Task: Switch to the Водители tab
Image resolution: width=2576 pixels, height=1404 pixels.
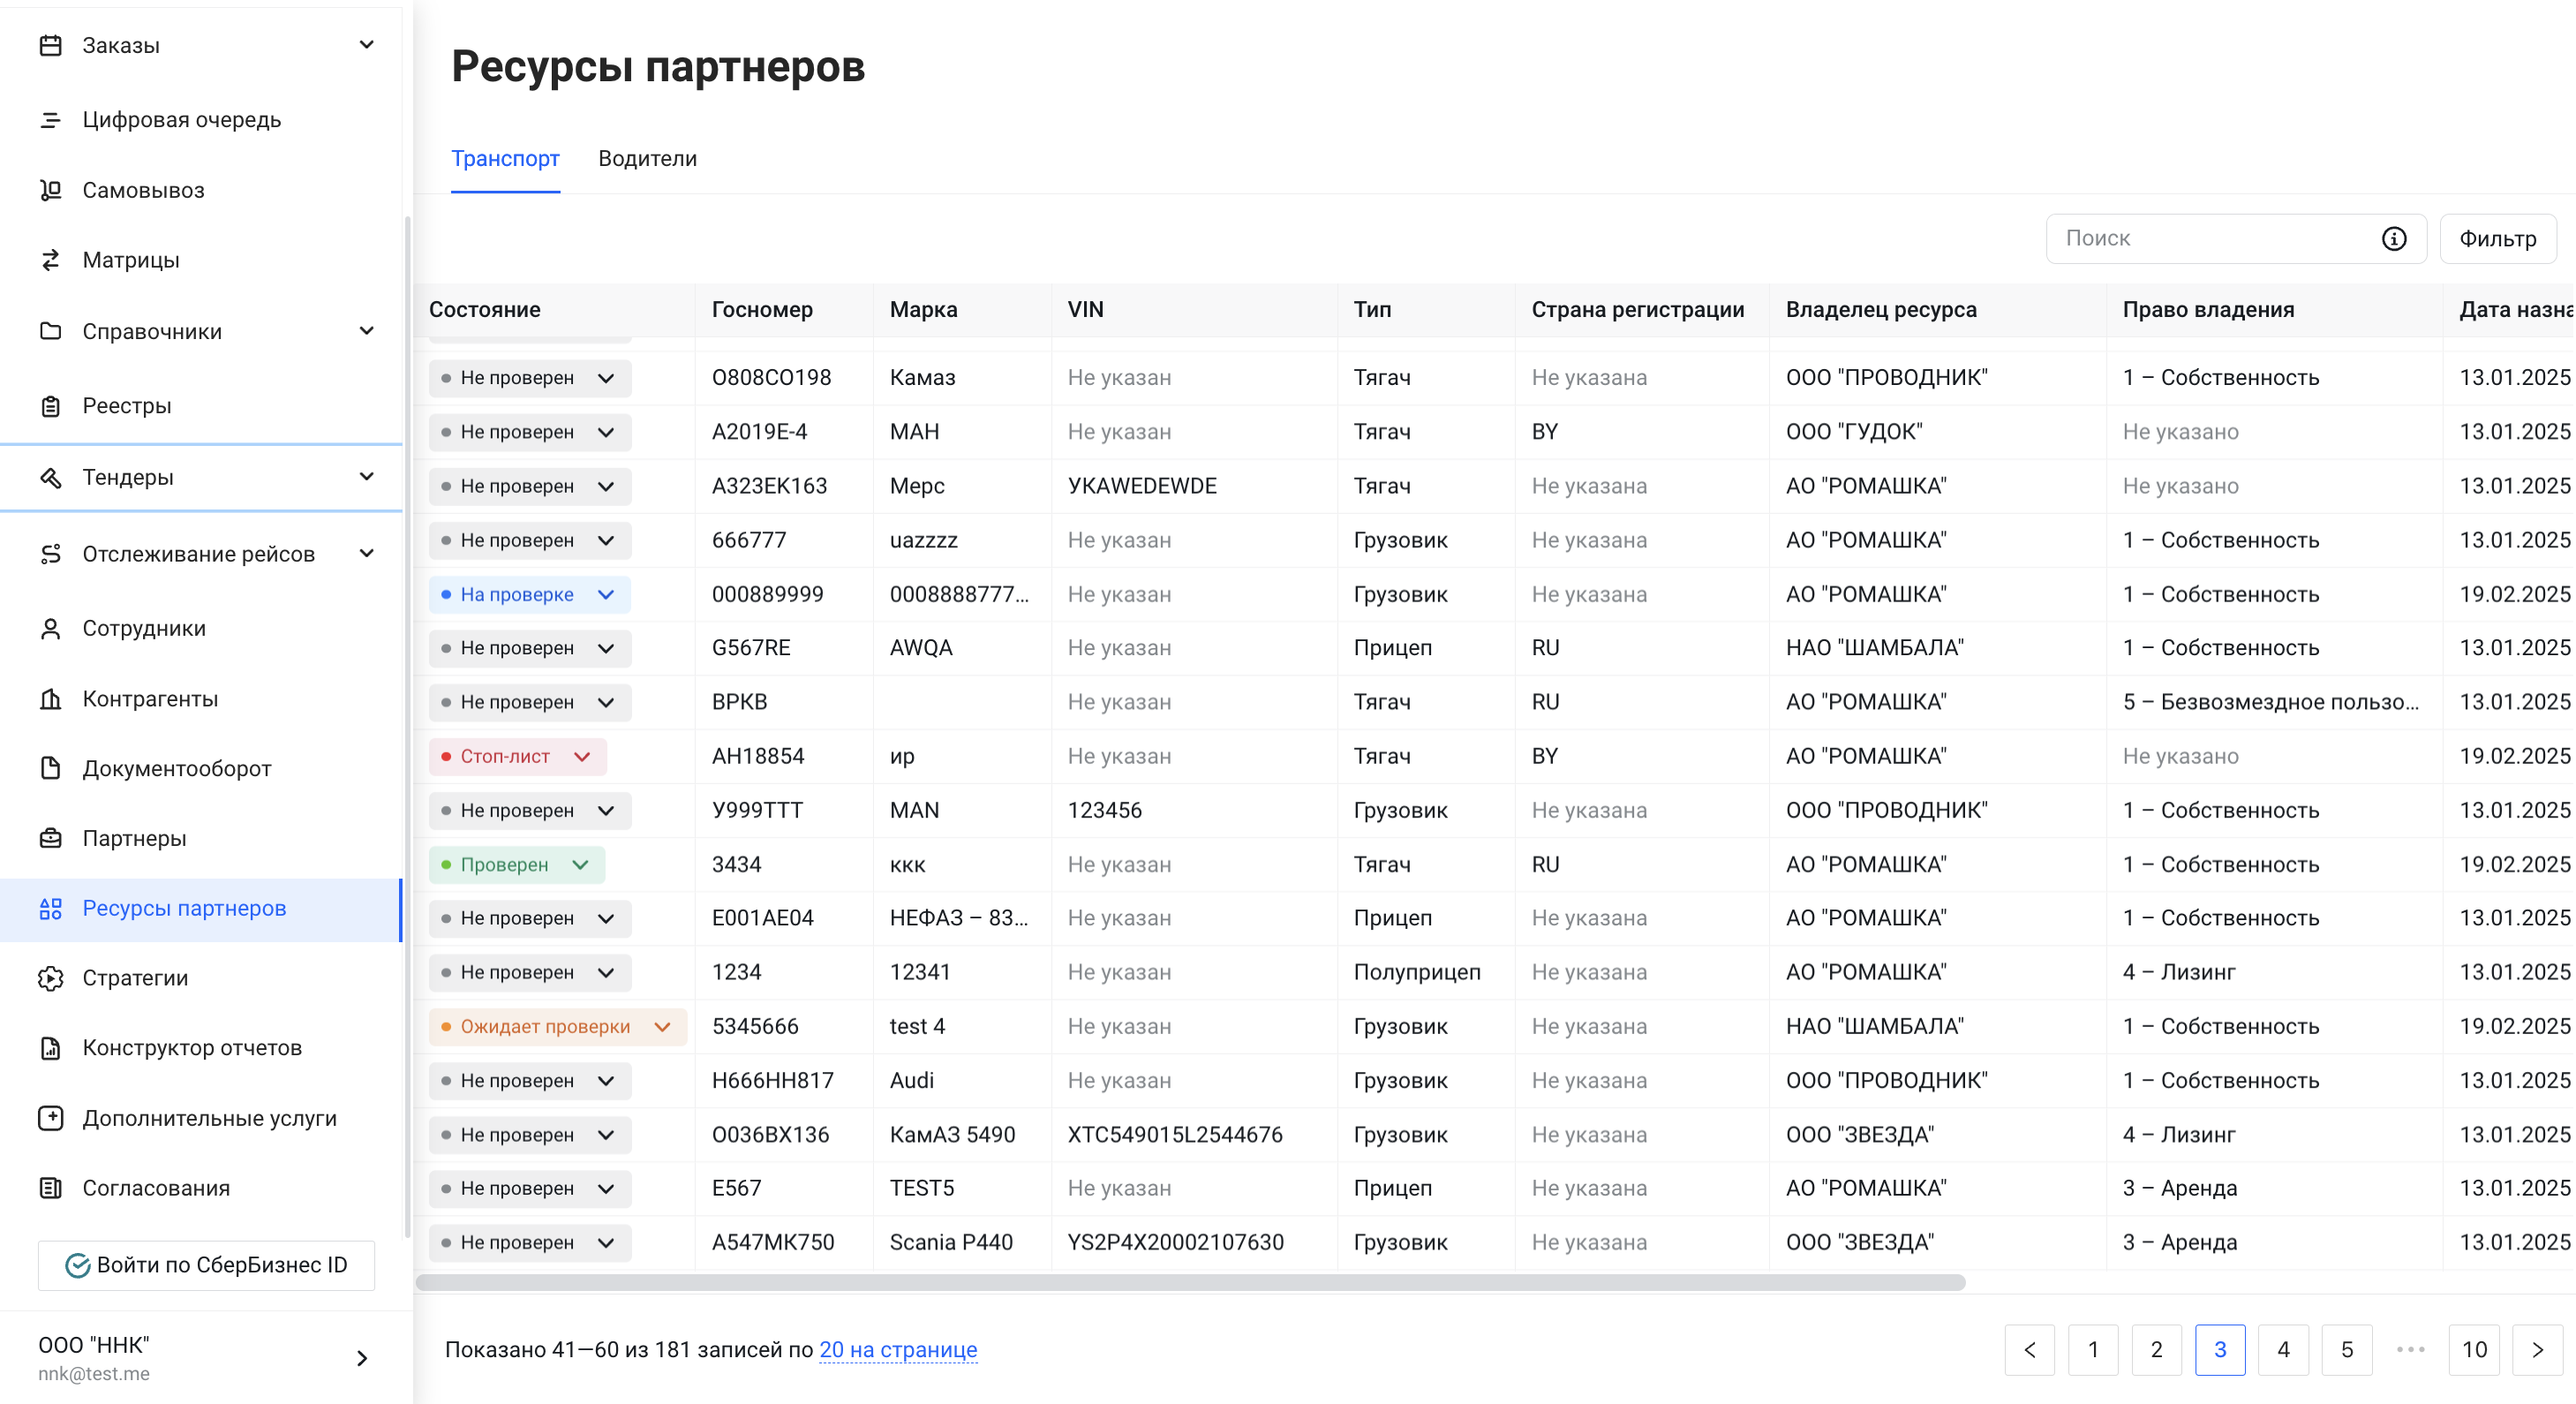Action: [x=647, y=159]
